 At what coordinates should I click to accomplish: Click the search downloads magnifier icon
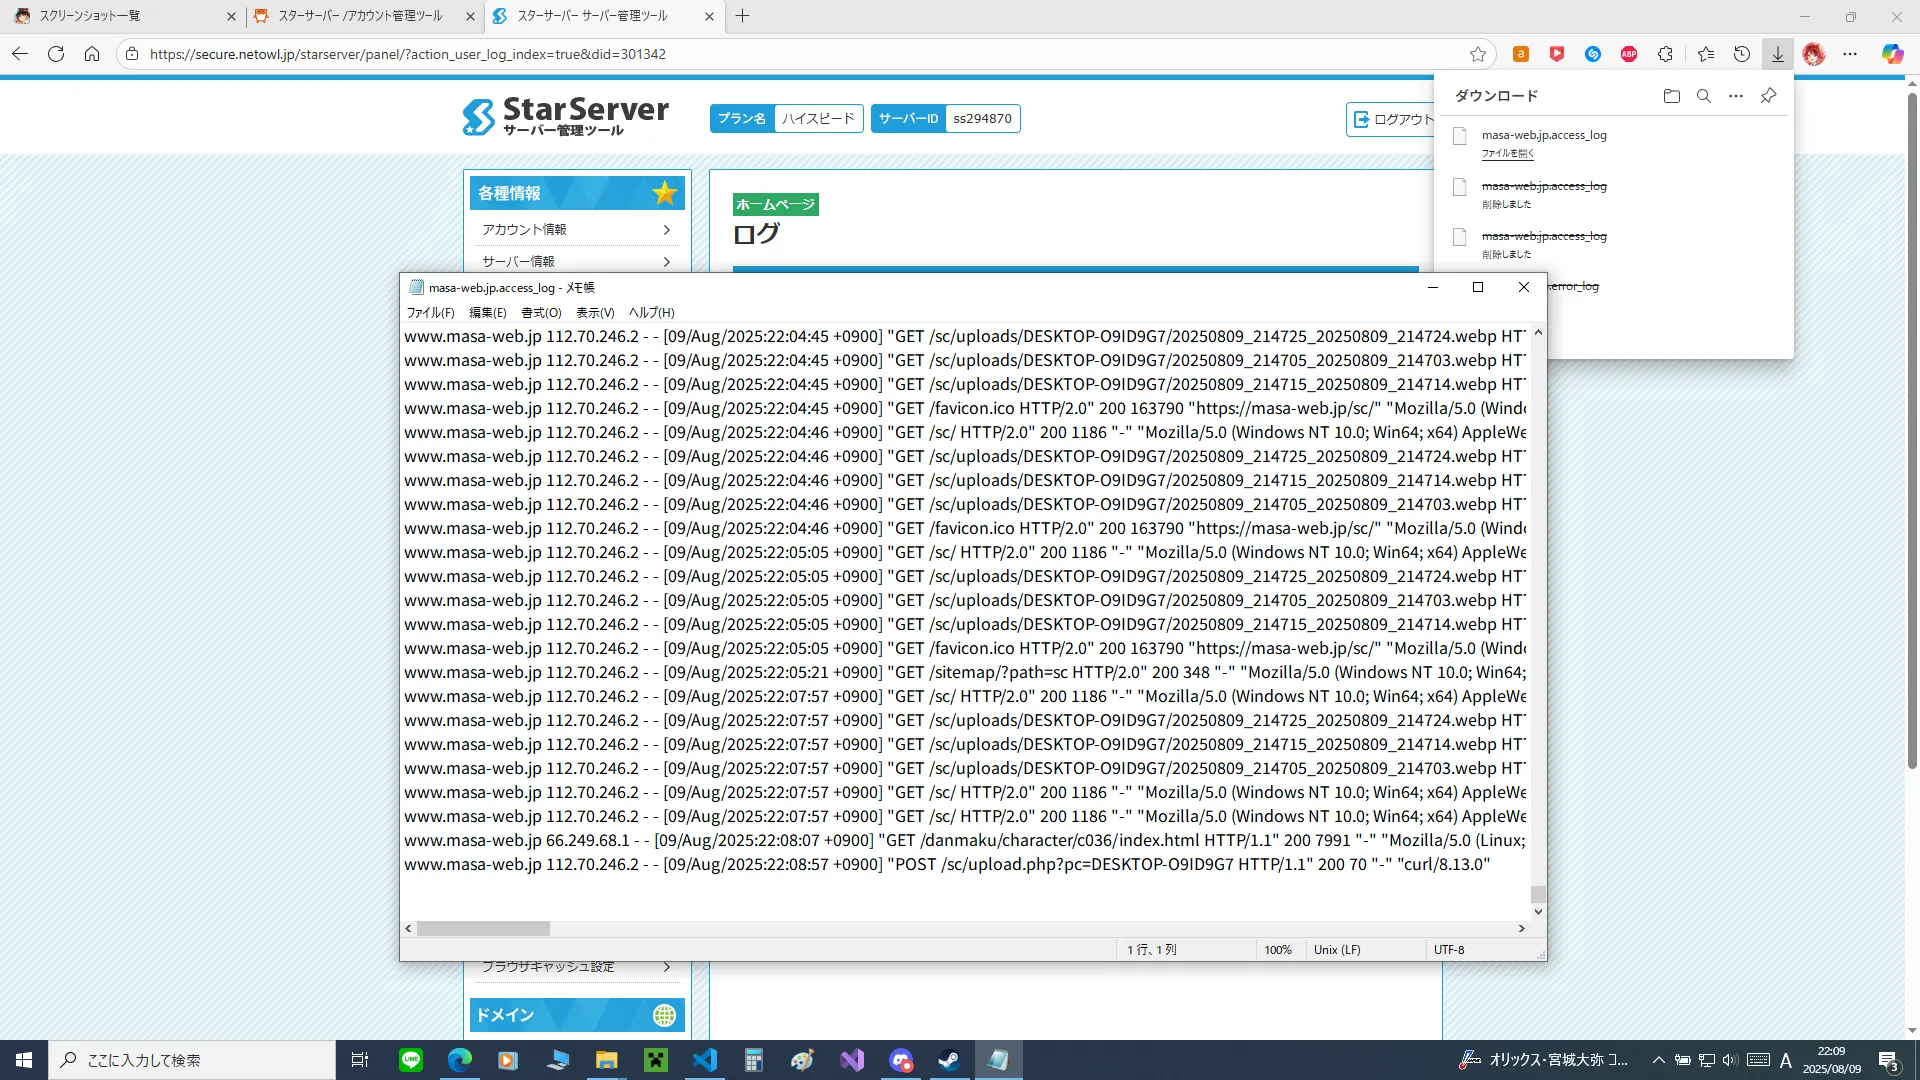click(1704, 96)
